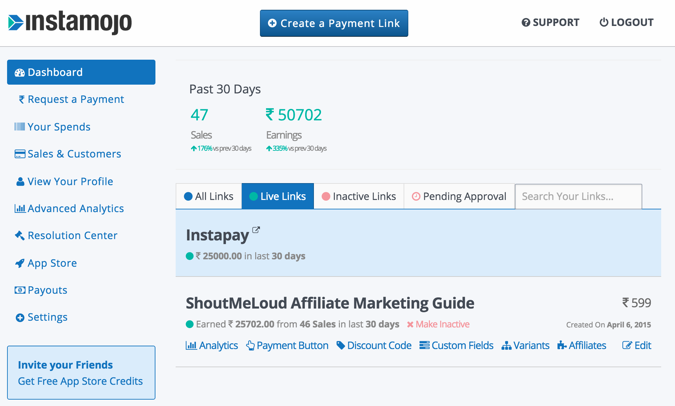Image resolution: width=675 pixels, height=406 pixels.
Task: Click the rupee icon beside Request a Payment
Action: (21, 99)
